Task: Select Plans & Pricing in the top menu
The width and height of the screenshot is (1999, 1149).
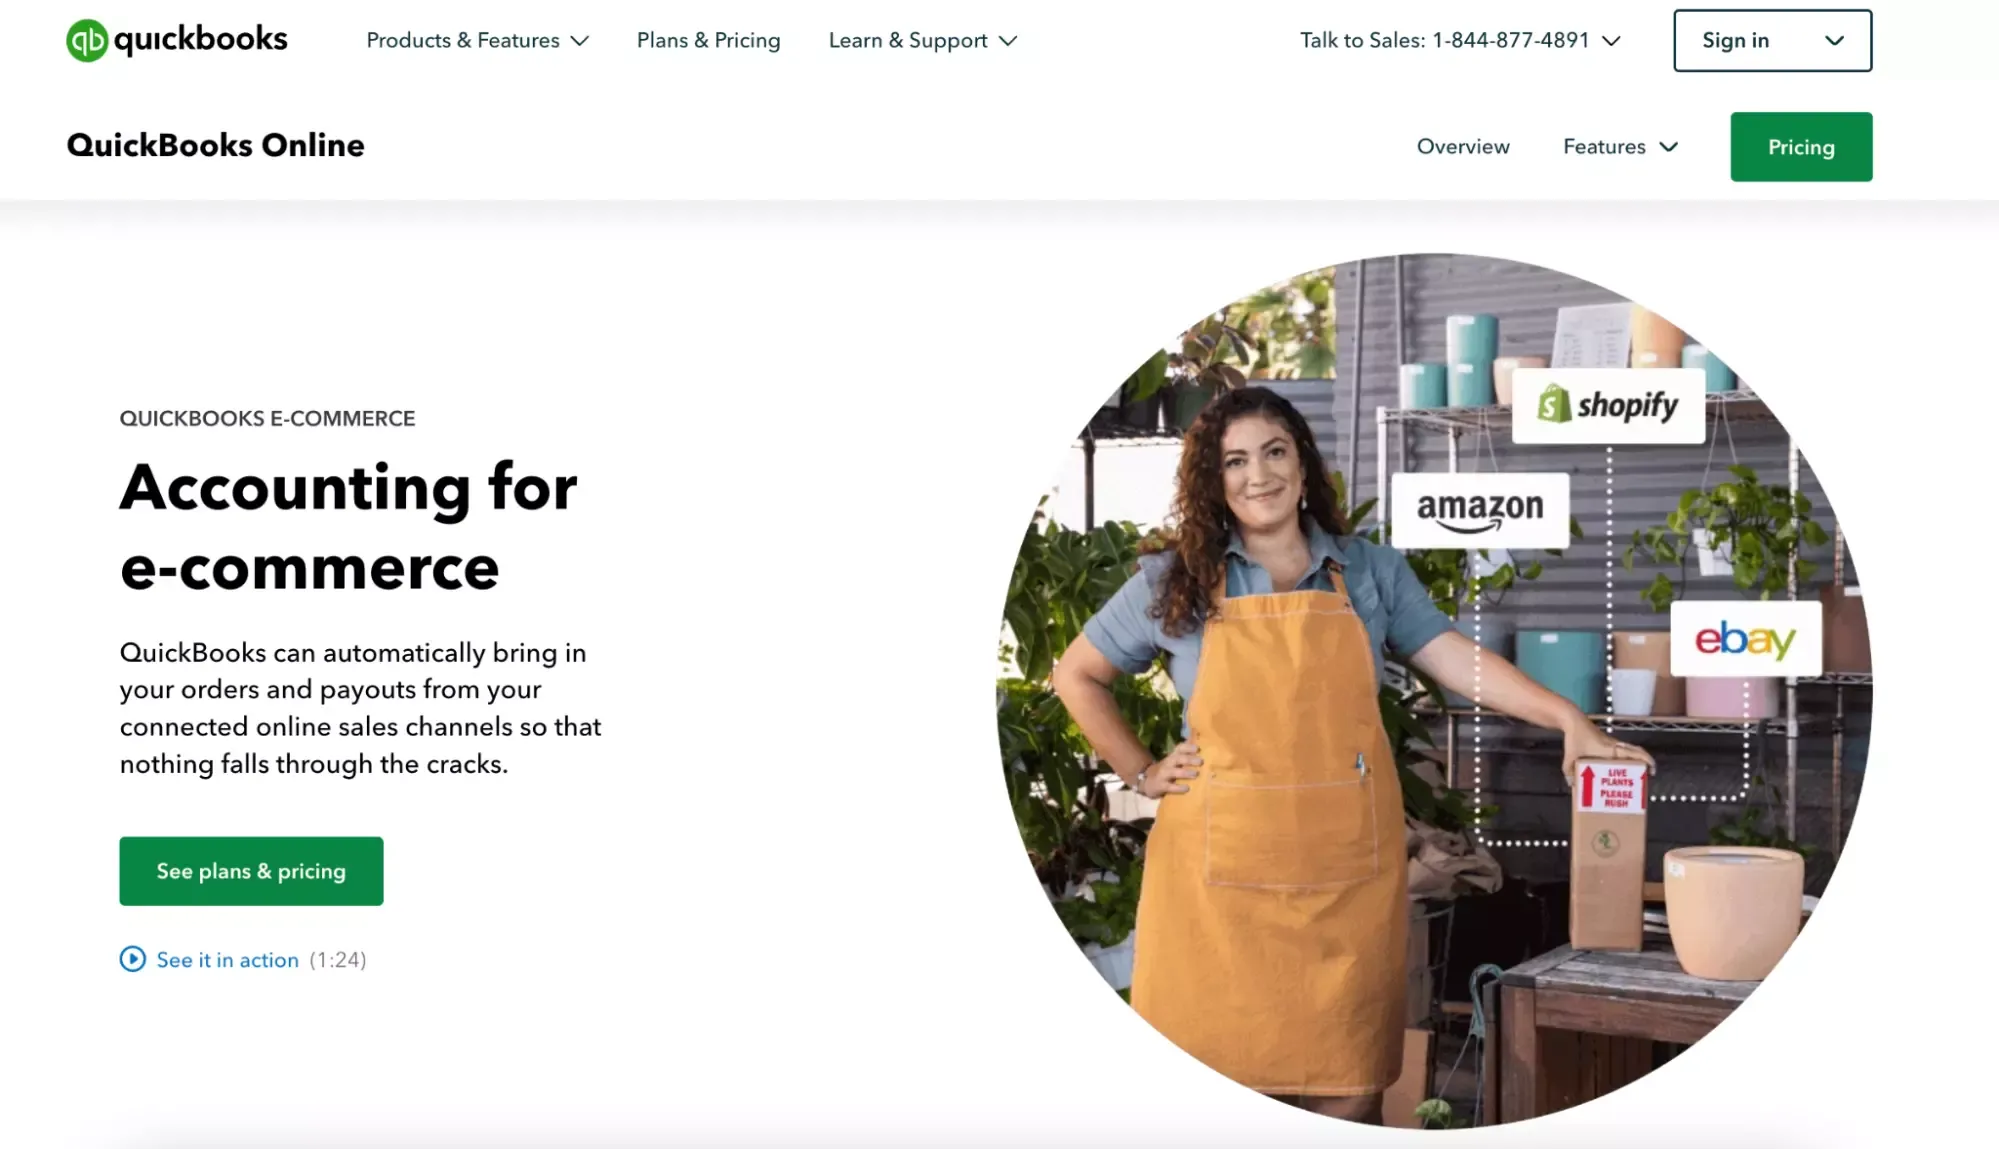Action: (707, 40)
